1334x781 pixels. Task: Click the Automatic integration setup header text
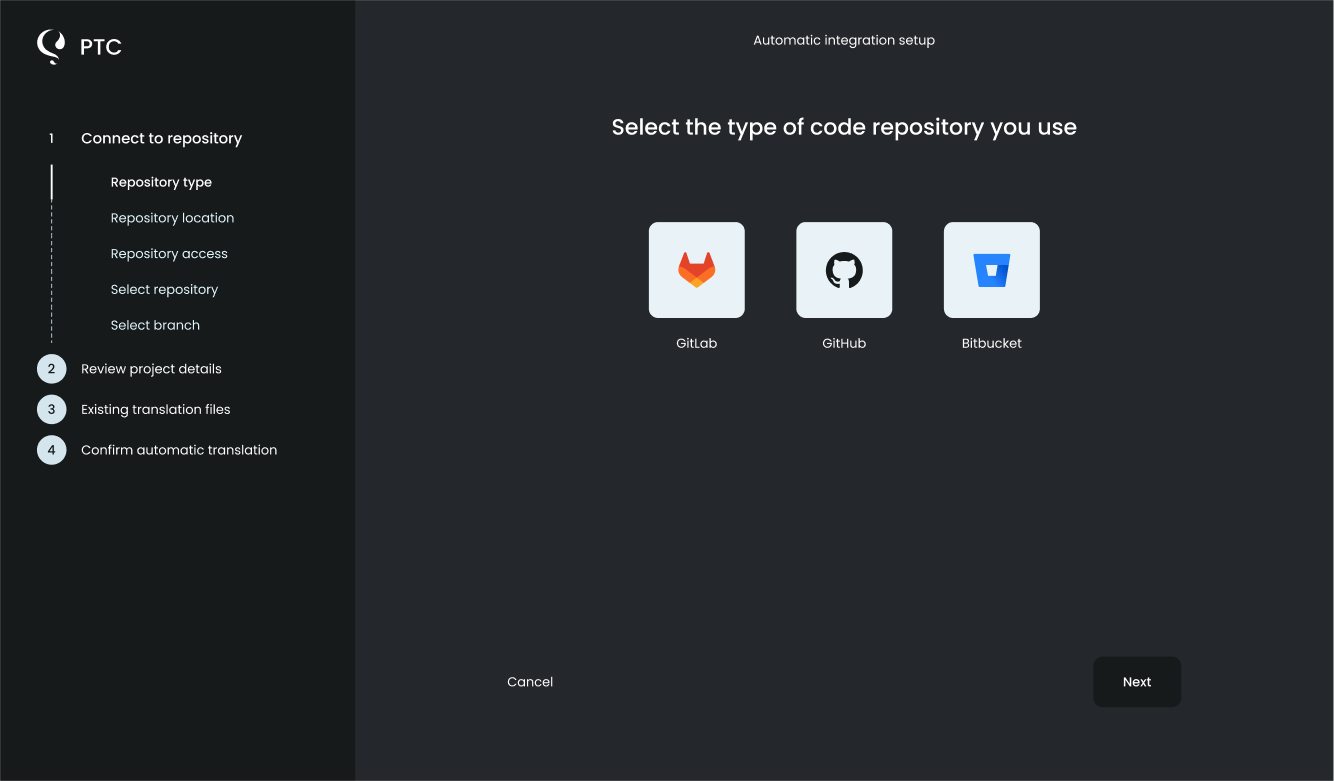[x=843, y=41]
